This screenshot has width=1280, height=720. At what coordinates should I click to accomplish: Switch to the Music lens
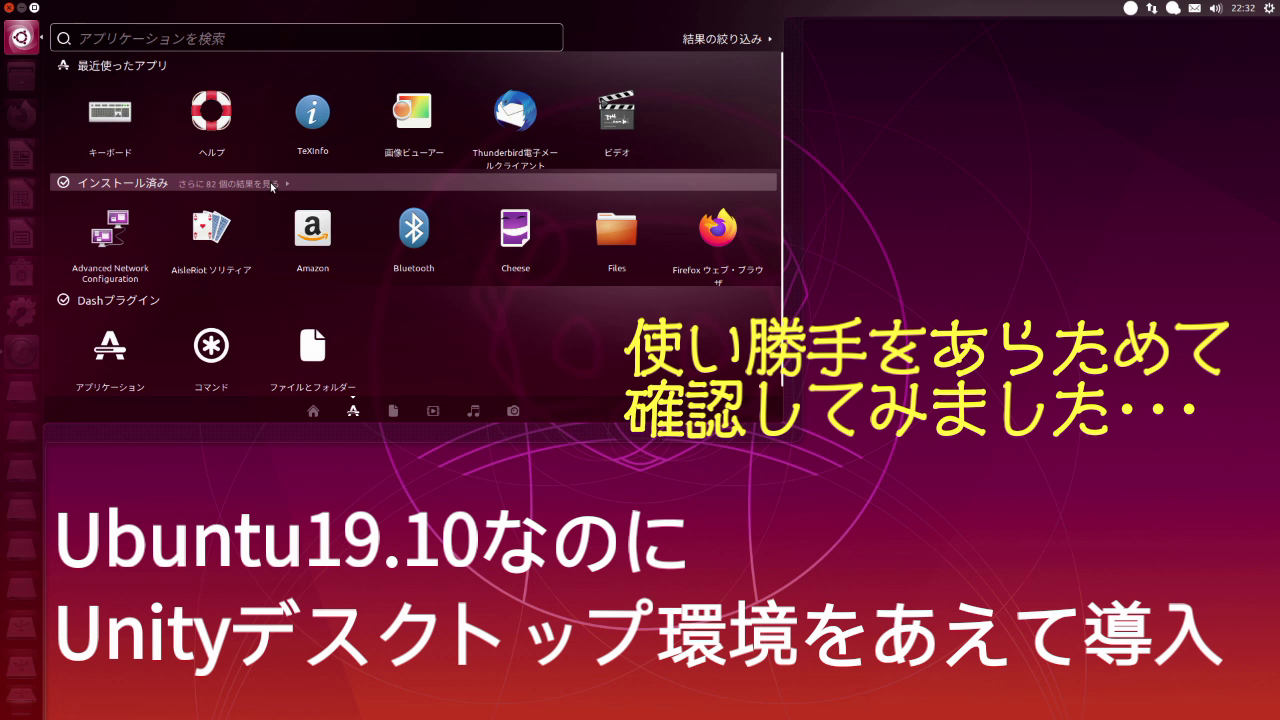474,411
